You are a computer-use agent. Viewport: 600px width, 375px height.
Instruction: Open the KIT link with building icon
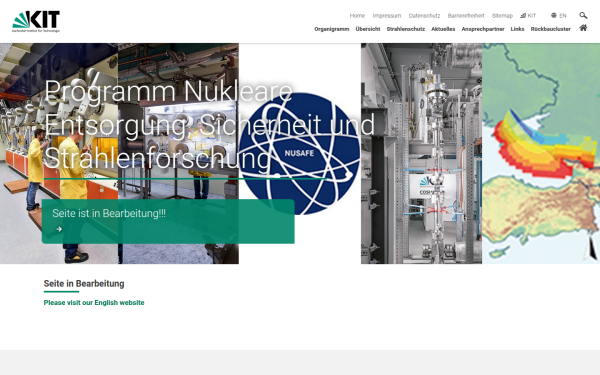pos(528,16)
